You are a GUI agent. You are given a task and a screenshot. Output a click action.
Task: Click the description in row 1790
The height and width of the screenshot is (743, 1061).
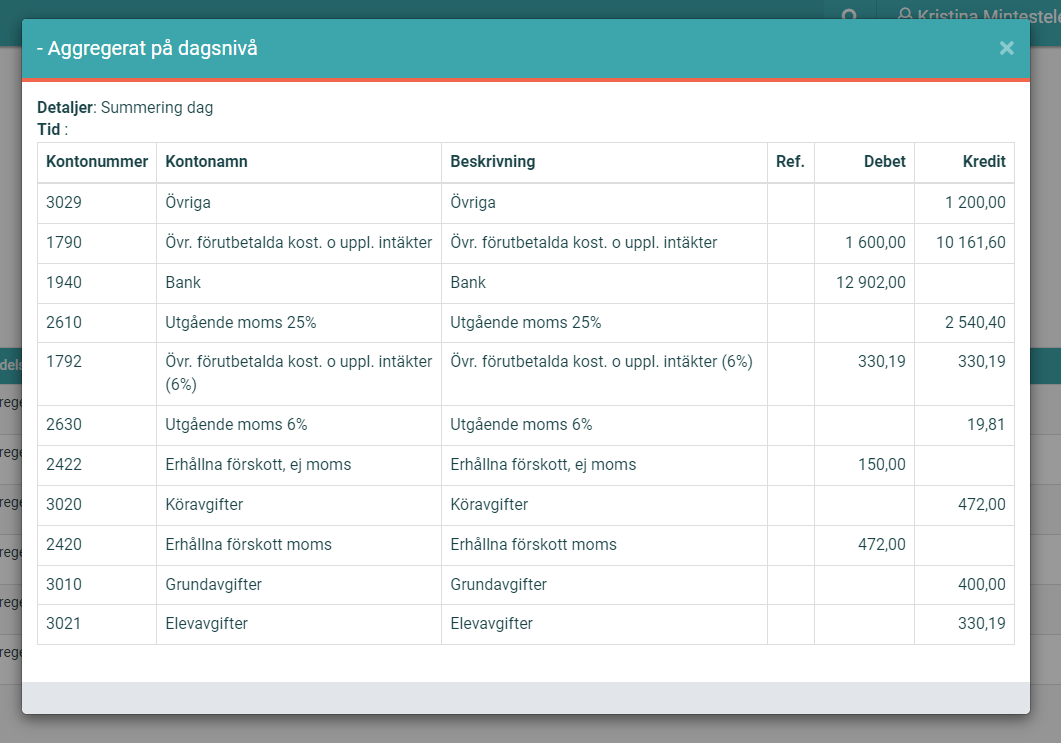tap(584, 242)
